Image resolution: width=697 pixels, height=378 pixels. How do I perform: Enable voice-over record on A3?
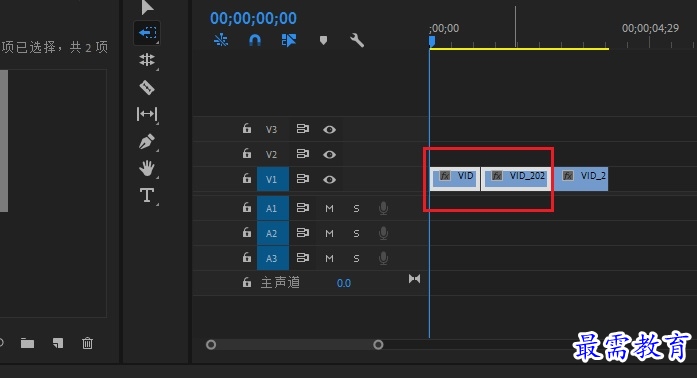point(383,258)
